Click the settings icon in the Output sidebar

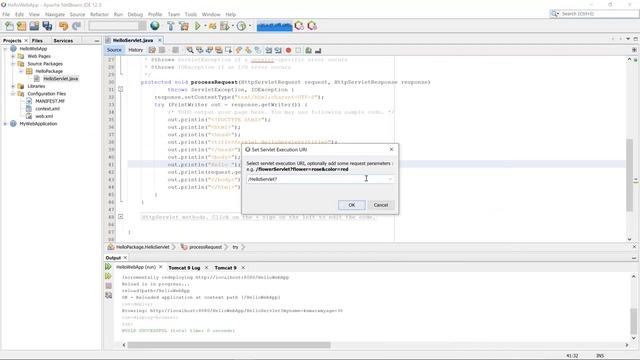click(x=108, y=295)
